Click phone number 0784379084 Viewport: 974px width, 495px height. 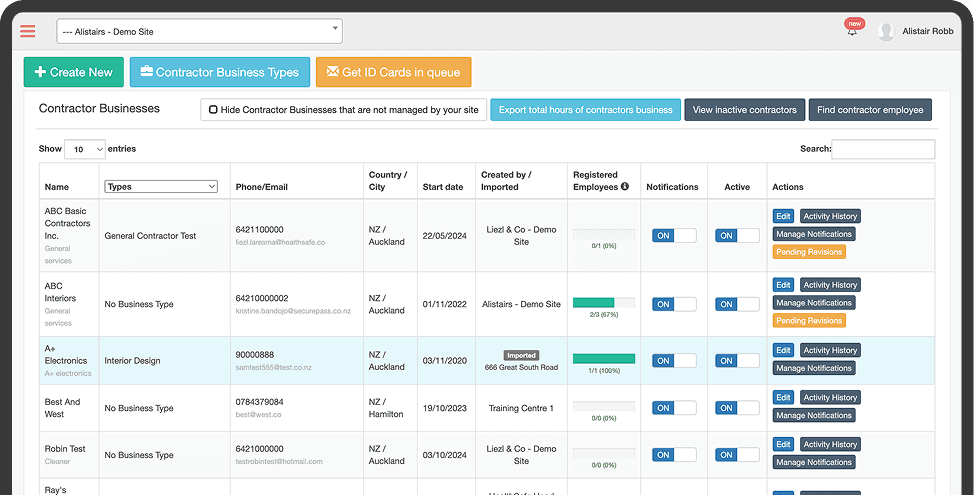tap(260, 402)
